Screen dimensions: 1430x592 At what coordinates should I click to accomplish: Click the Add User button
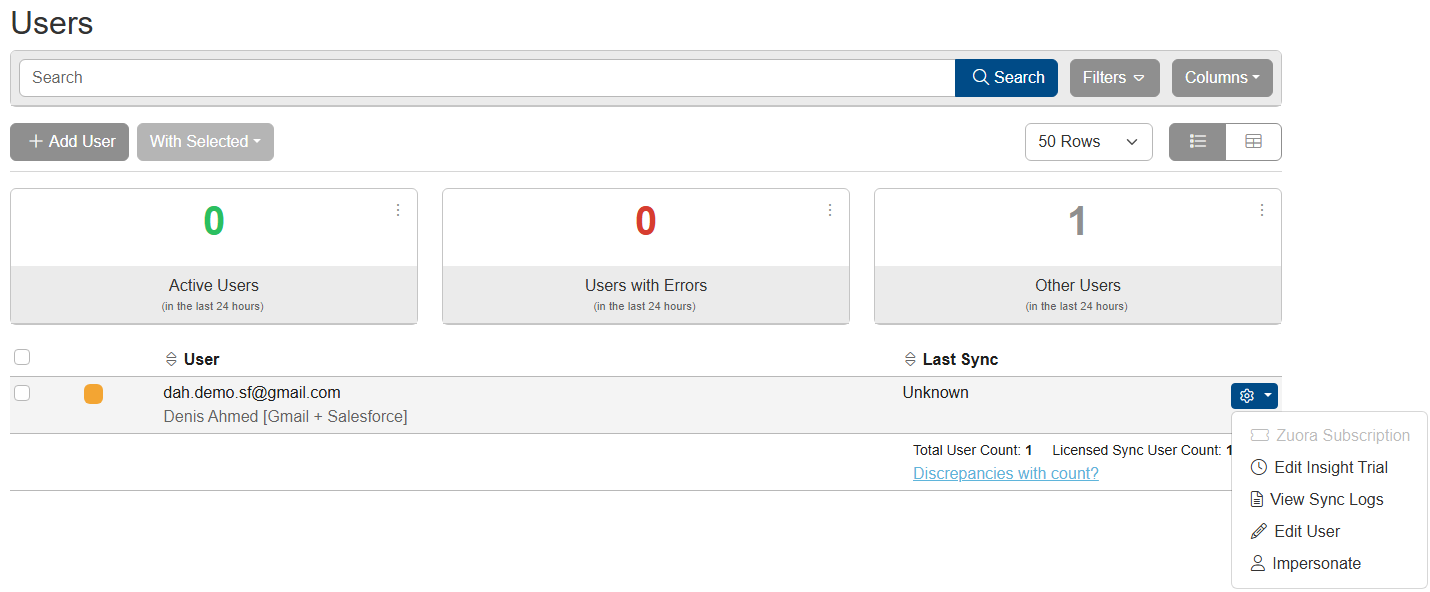70,142
